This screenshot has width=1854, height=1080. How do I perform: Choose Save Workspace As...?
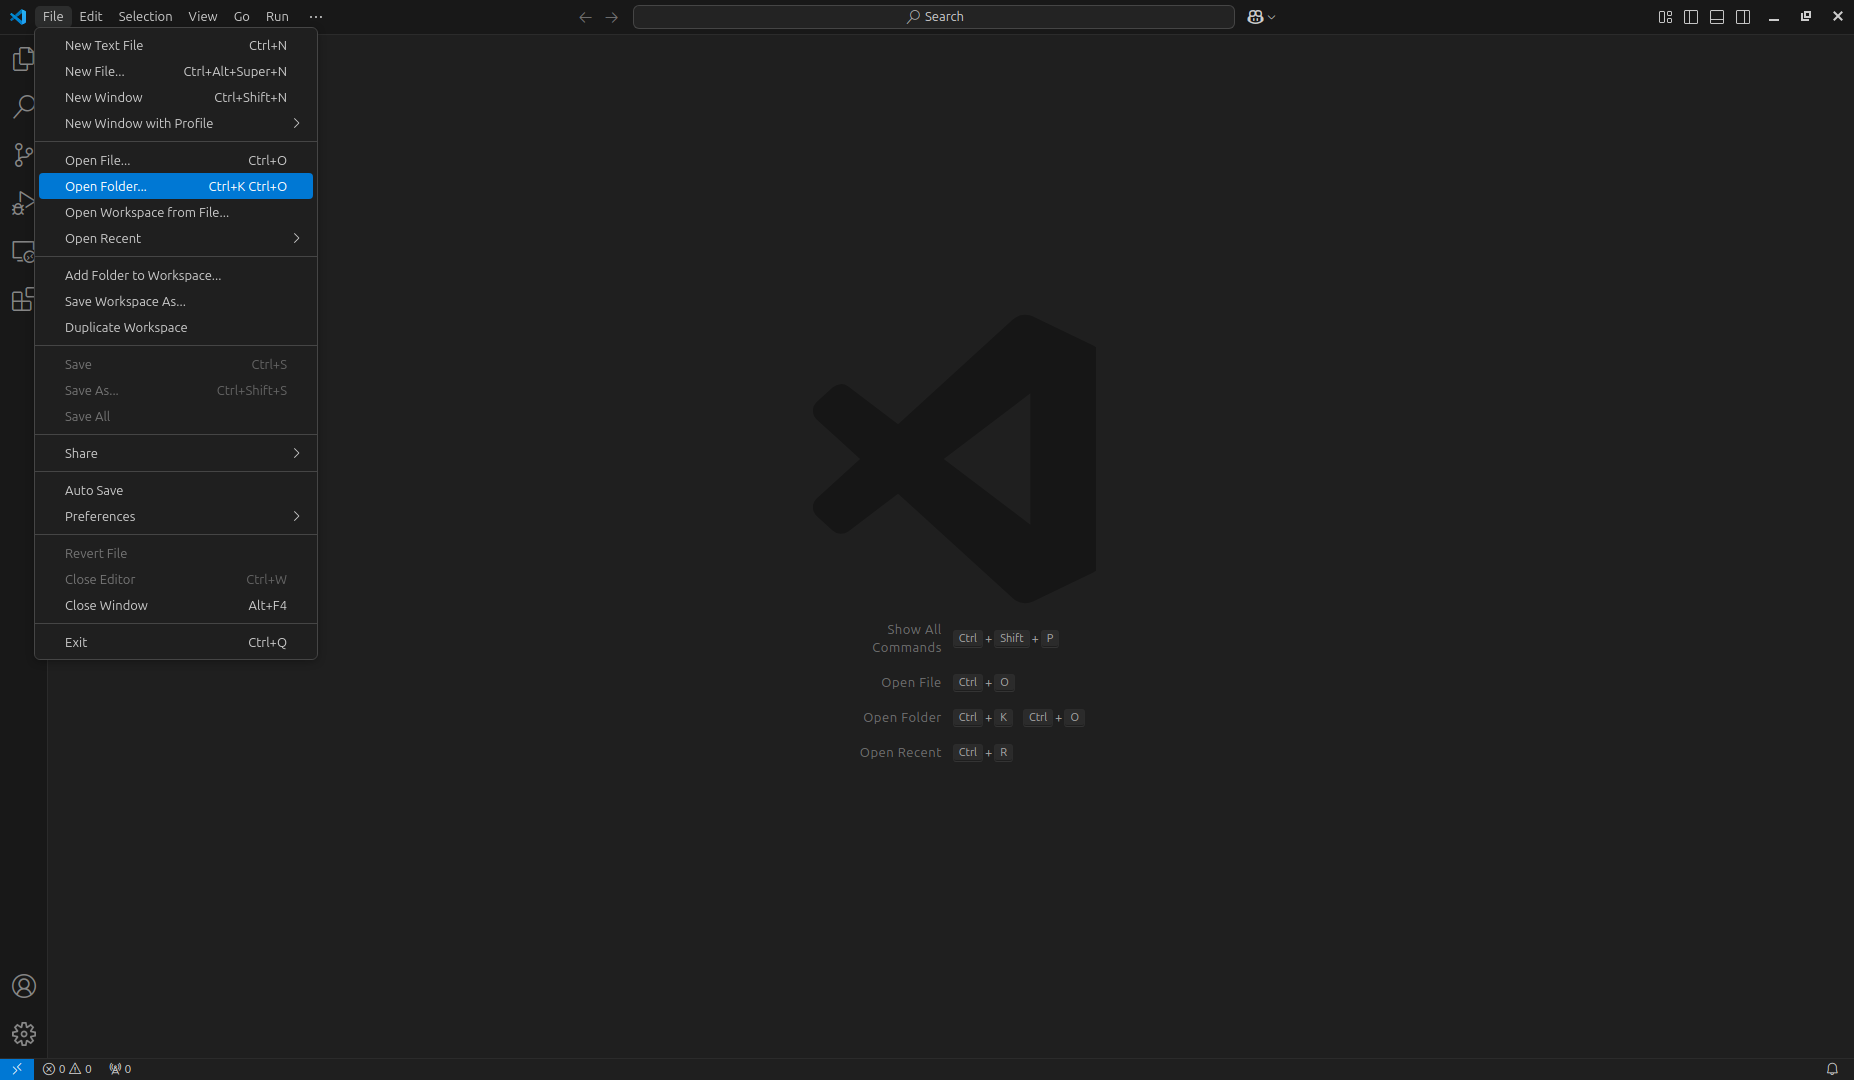pos(176,301)
